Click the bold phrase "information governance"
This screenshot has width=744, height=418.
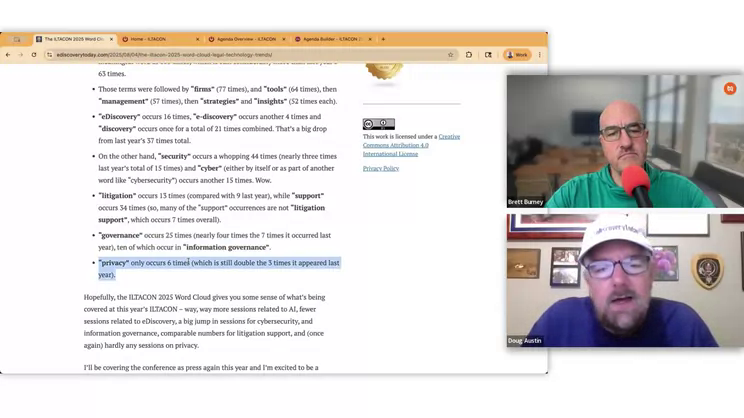click(x=226, y=247)
